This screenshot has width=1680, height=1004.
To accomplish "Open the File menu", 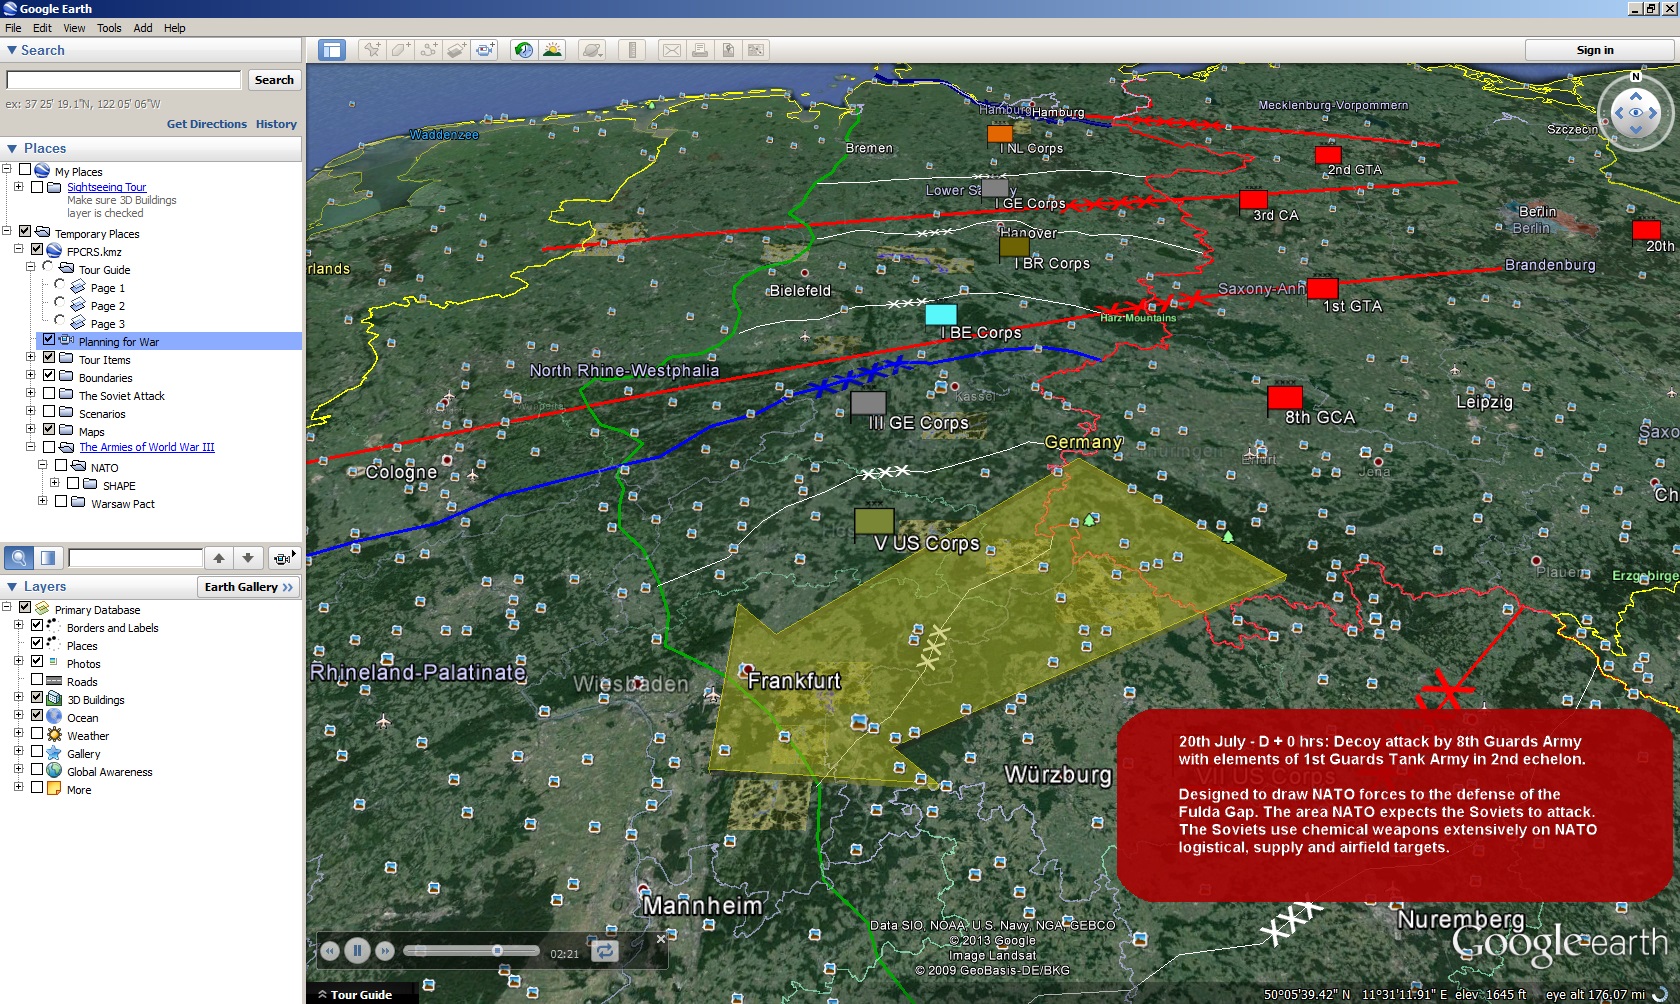I will [13, 28].
